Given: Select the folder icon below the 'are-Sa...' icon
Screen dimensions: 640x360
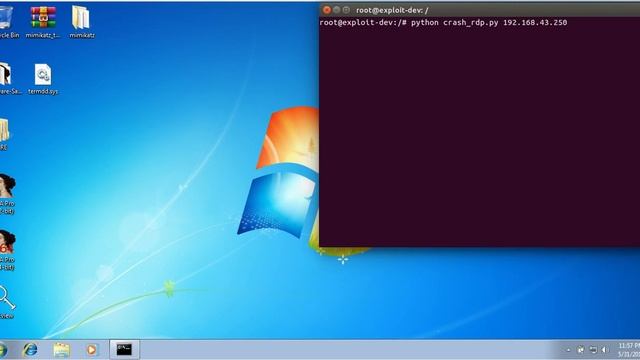Looking at the screenshot, I should point(4,134).
